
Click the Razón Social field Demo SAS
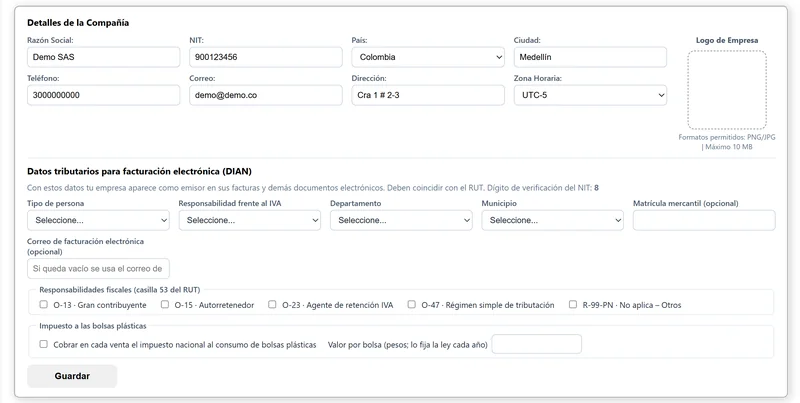104,57
